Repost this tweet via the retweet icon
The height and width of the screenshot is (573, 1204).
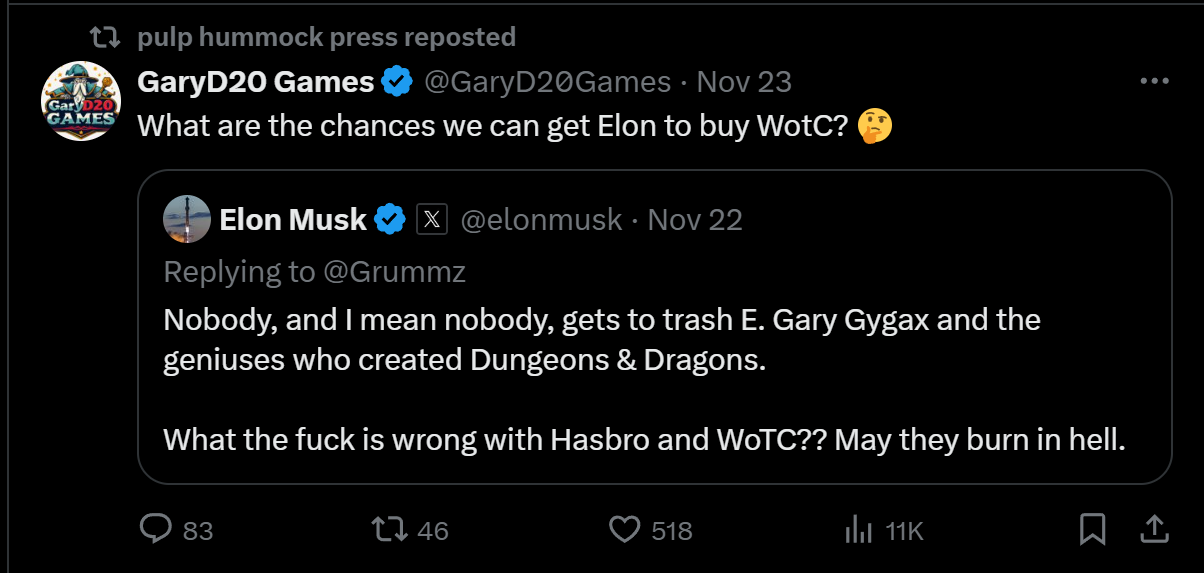click(x=387, y=529)
